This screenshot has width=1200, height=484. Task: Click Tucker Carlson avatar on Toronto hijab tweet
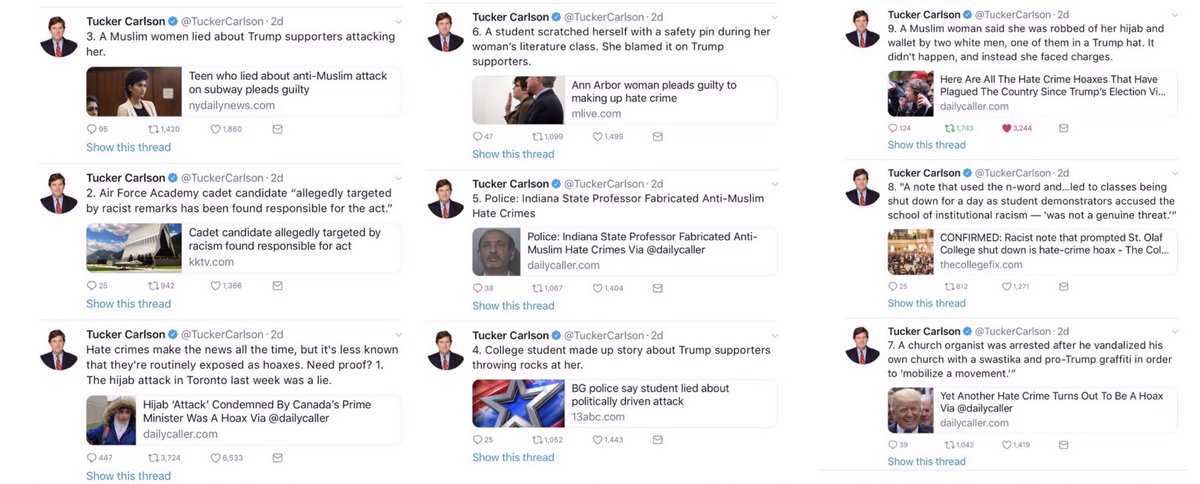59,350
